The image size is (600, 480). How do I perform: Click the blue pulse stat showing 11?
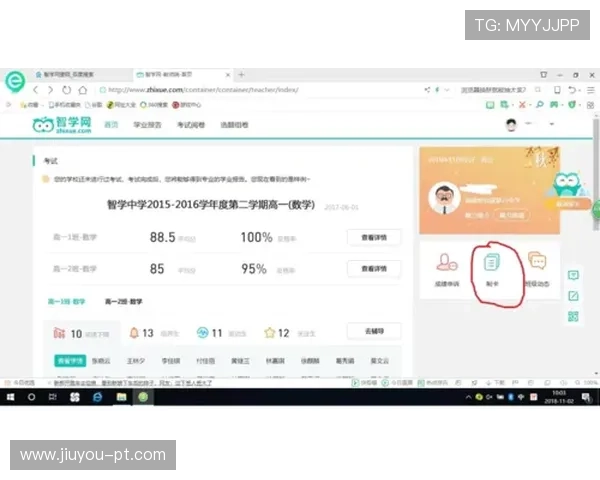[221, 333]
